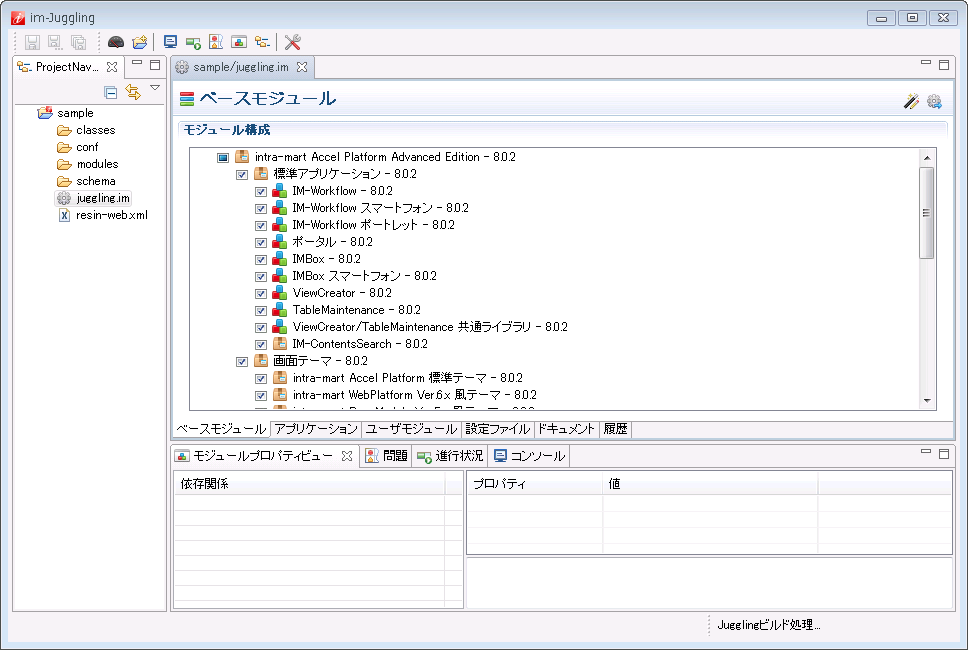Minimize the editor area panel
This screenshot has width=968, height=650.
(x=925, y=62)
